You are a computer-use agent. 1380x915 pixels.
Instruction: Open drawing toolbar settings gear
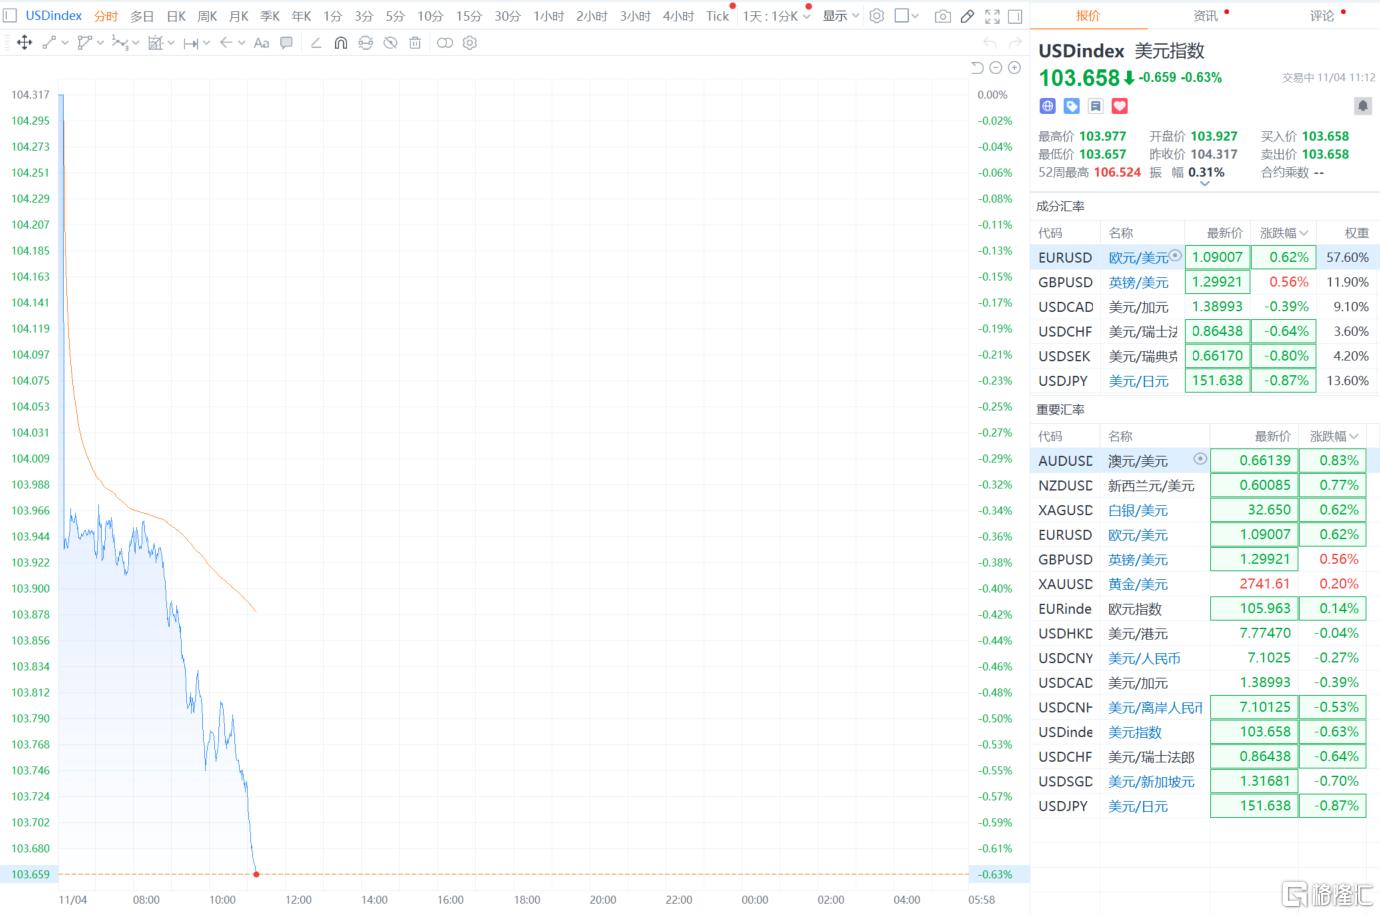[x=470, y=43]
